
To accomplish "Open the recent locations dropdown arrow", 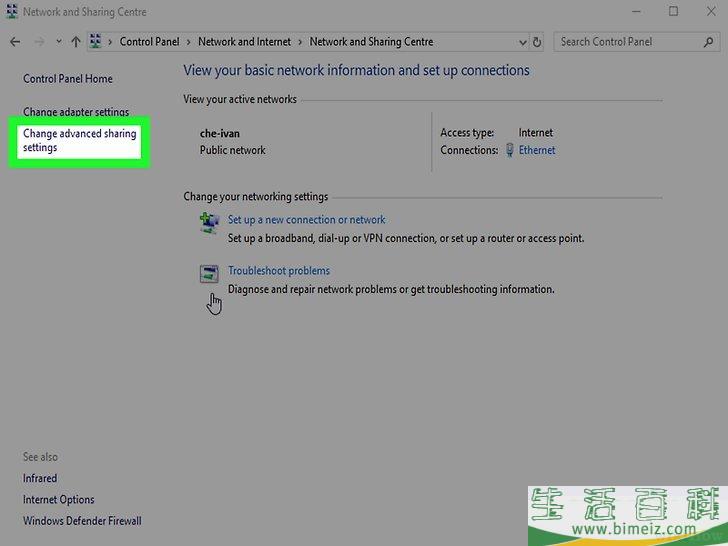I will [x=58, y=42].
